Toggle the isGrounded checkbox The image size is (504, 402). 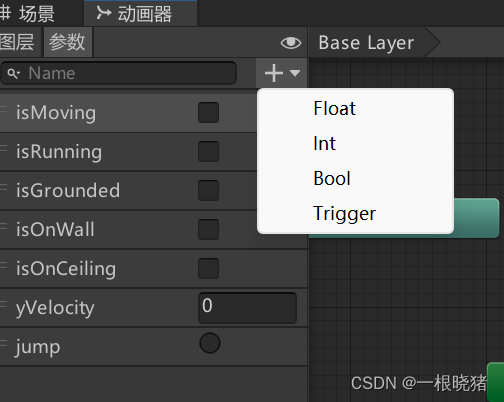(208, 190)
